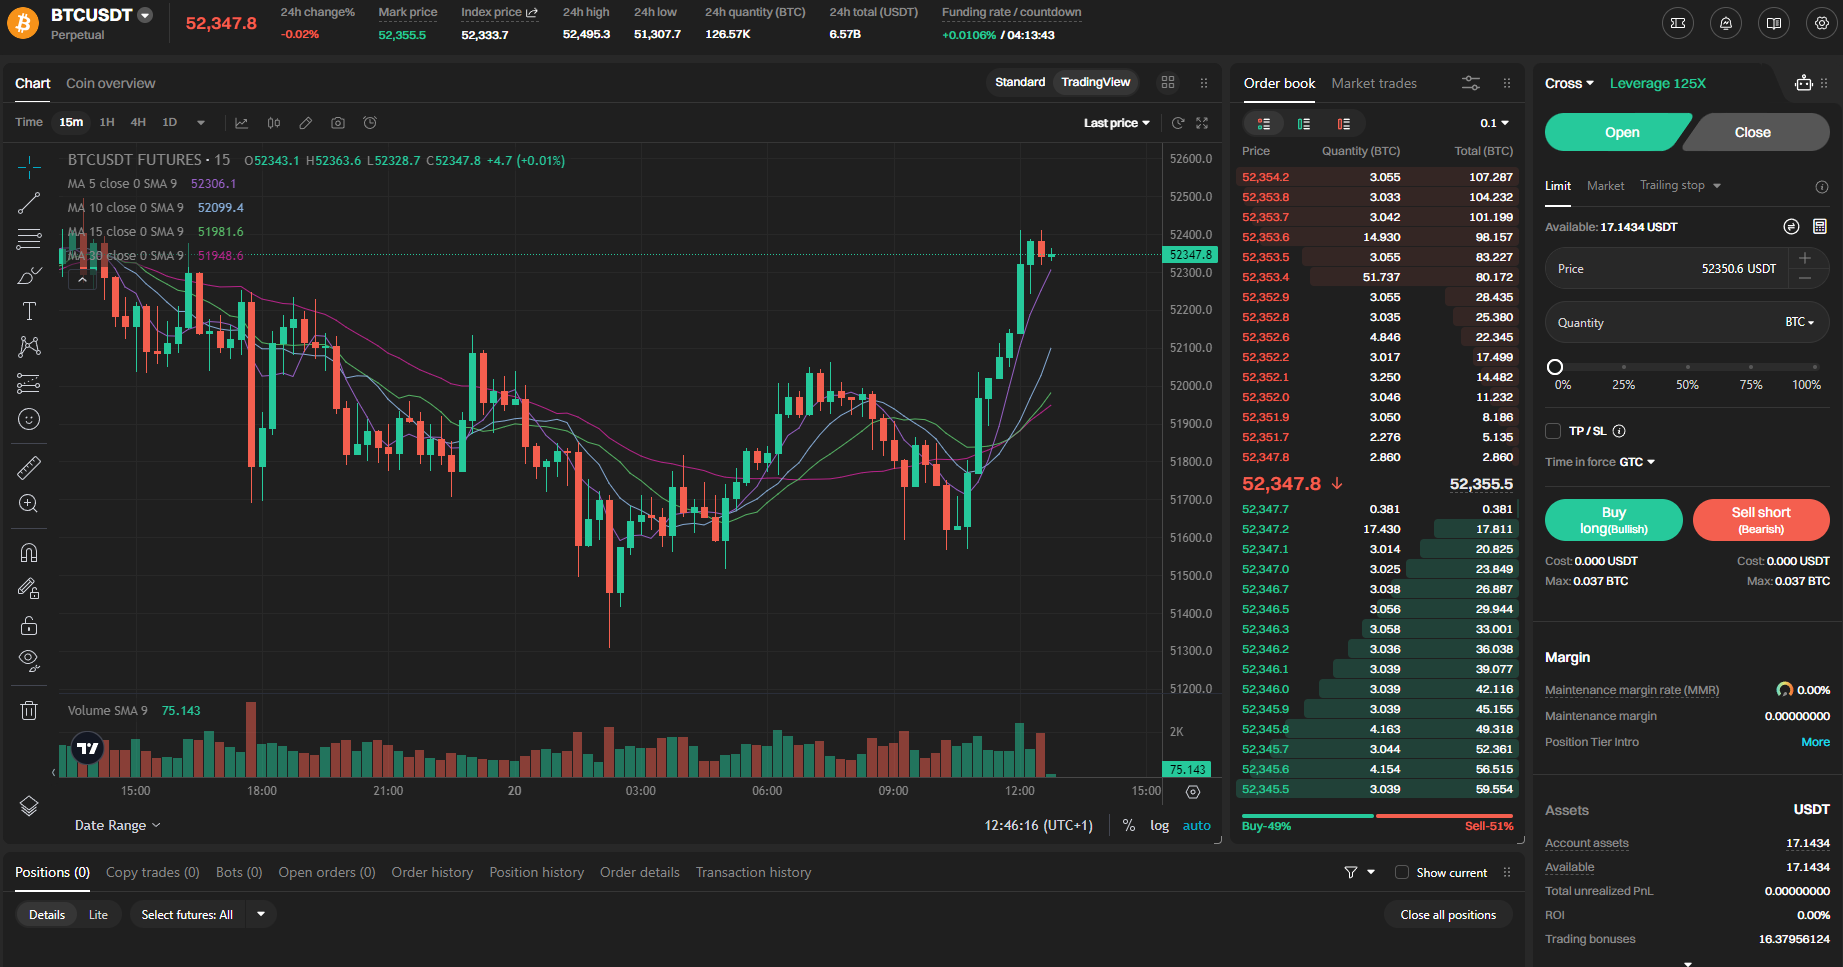Select the brush drawing tool

[29, 276]
